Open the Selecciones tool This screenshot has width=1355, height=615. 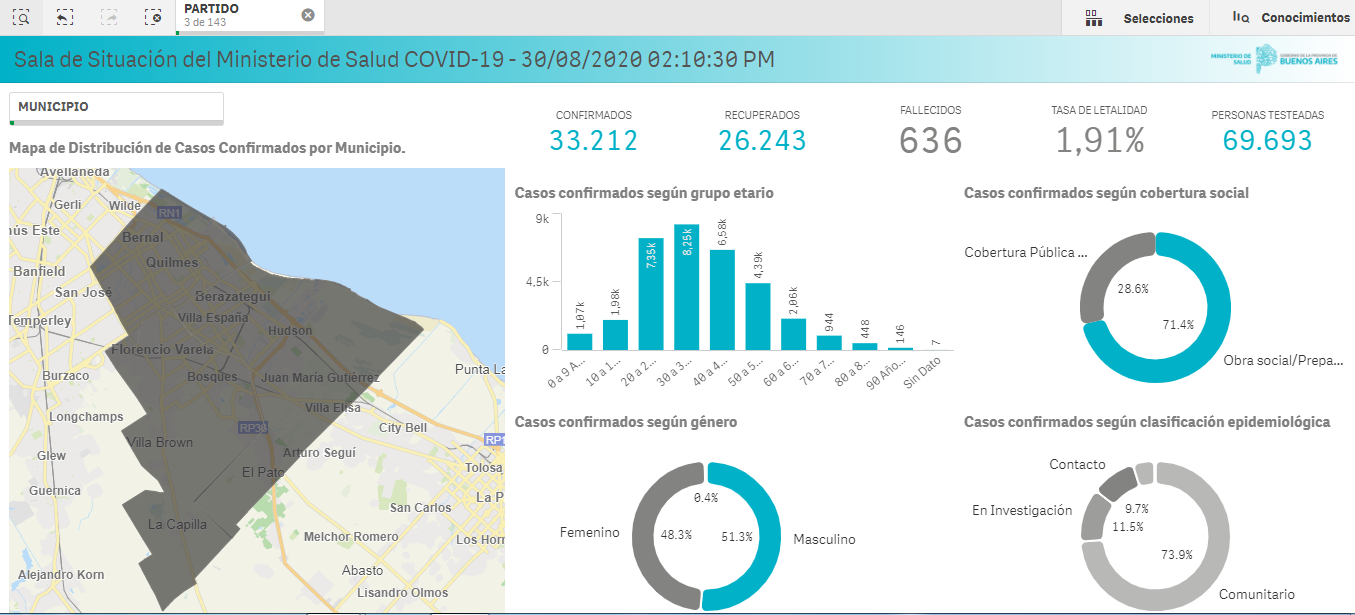[1139, 18]
